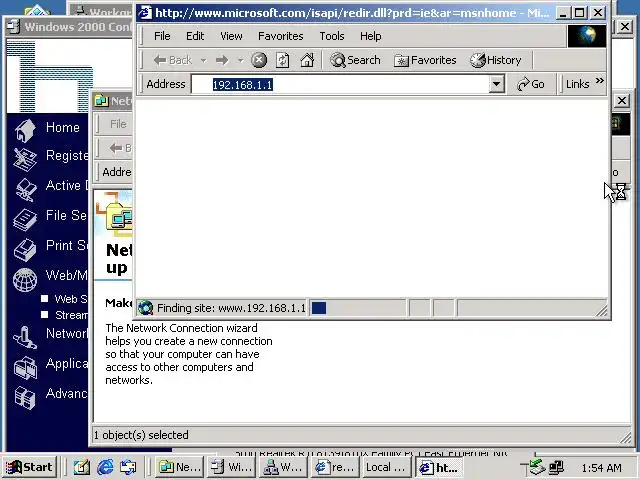This screenshot has height=480, width=640.
Task: Expand the Links toolbar chevron
Action: (600, 81)
